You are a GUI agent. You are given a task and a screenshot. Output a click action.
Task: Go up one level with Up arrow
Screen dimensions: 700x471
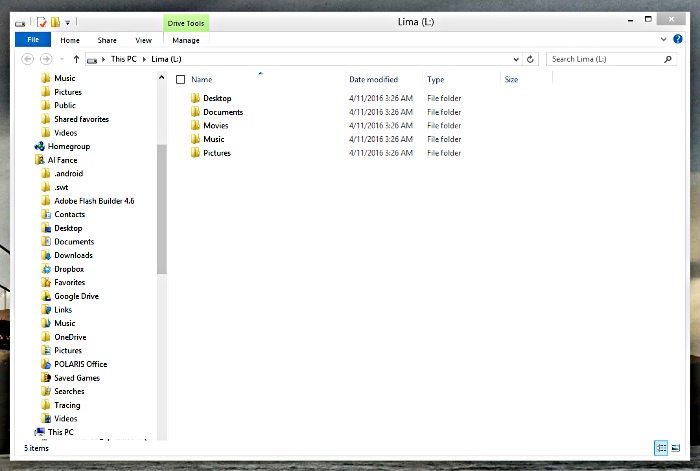pos(76,59)
